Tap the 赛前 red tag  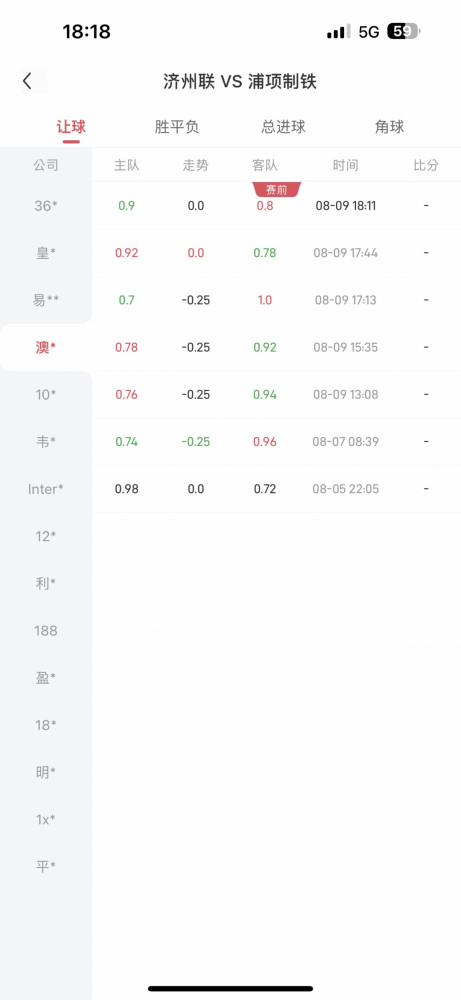[277, 189]
